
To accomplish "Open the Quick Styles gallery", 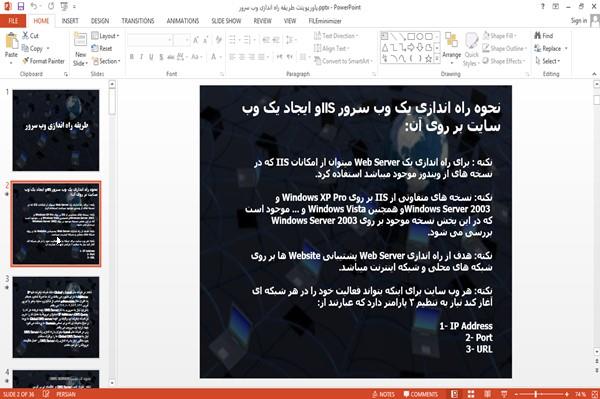I will (471, 49).
